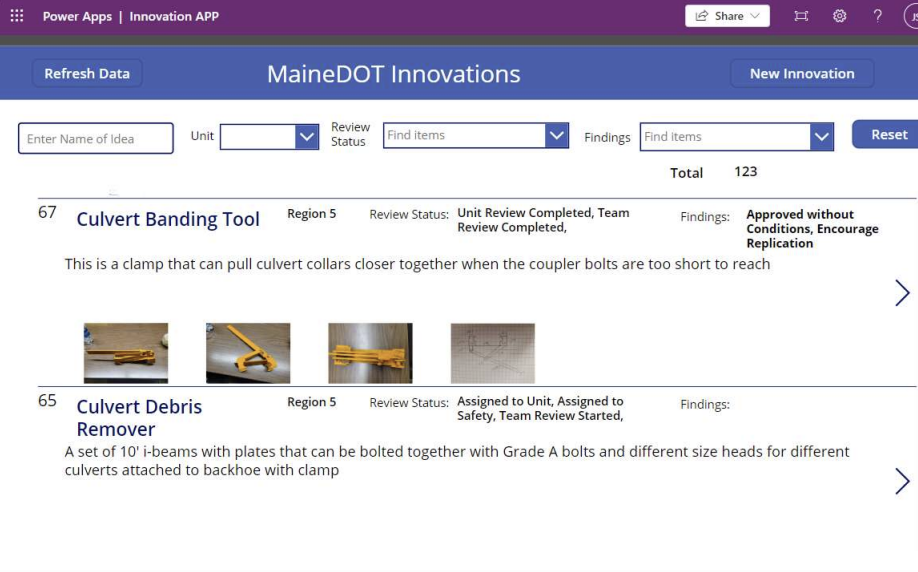
Task: Open the settings gear icon
Action: click(x=840, y=16)
